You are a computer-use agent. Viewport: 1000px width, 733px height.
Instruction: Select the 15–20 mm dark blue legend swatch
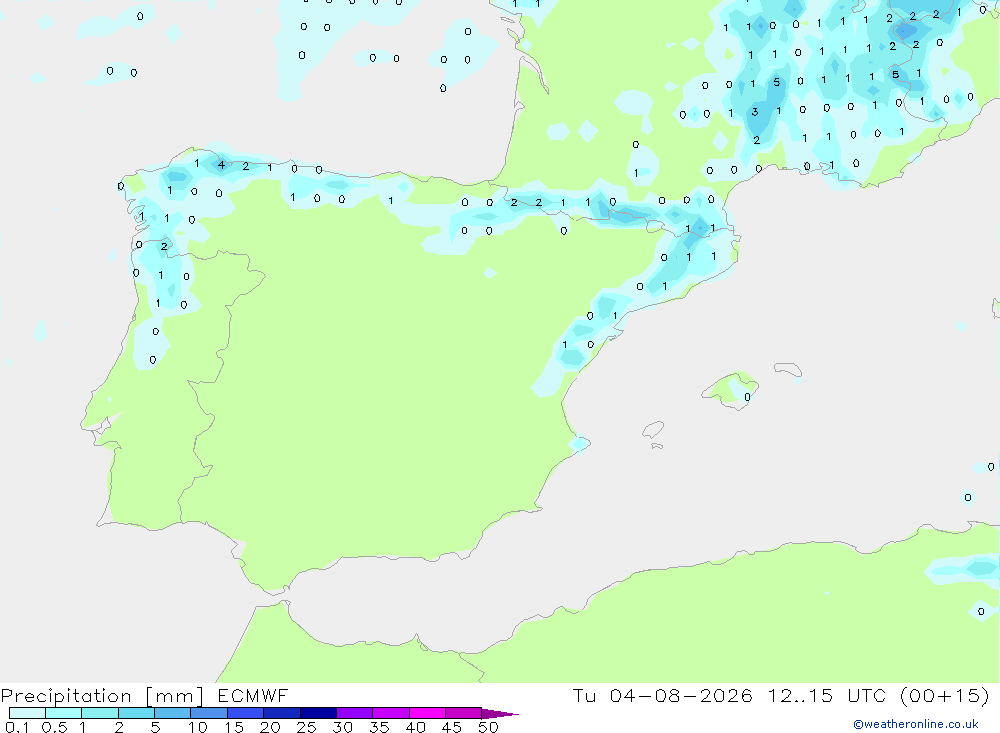[x=246, y=713]
